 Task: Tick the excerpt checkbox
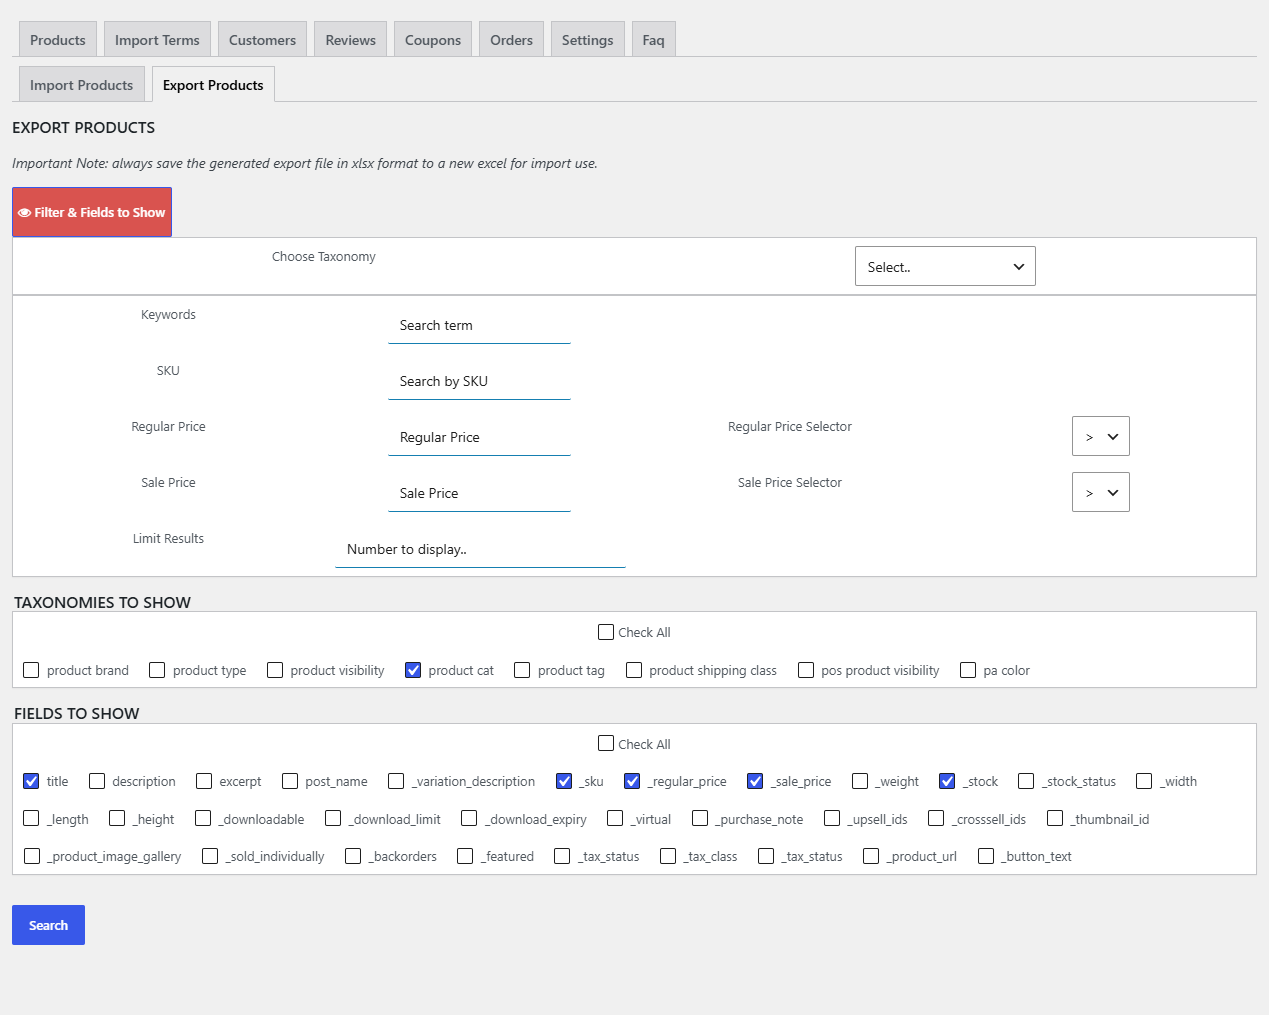(204, 781)
